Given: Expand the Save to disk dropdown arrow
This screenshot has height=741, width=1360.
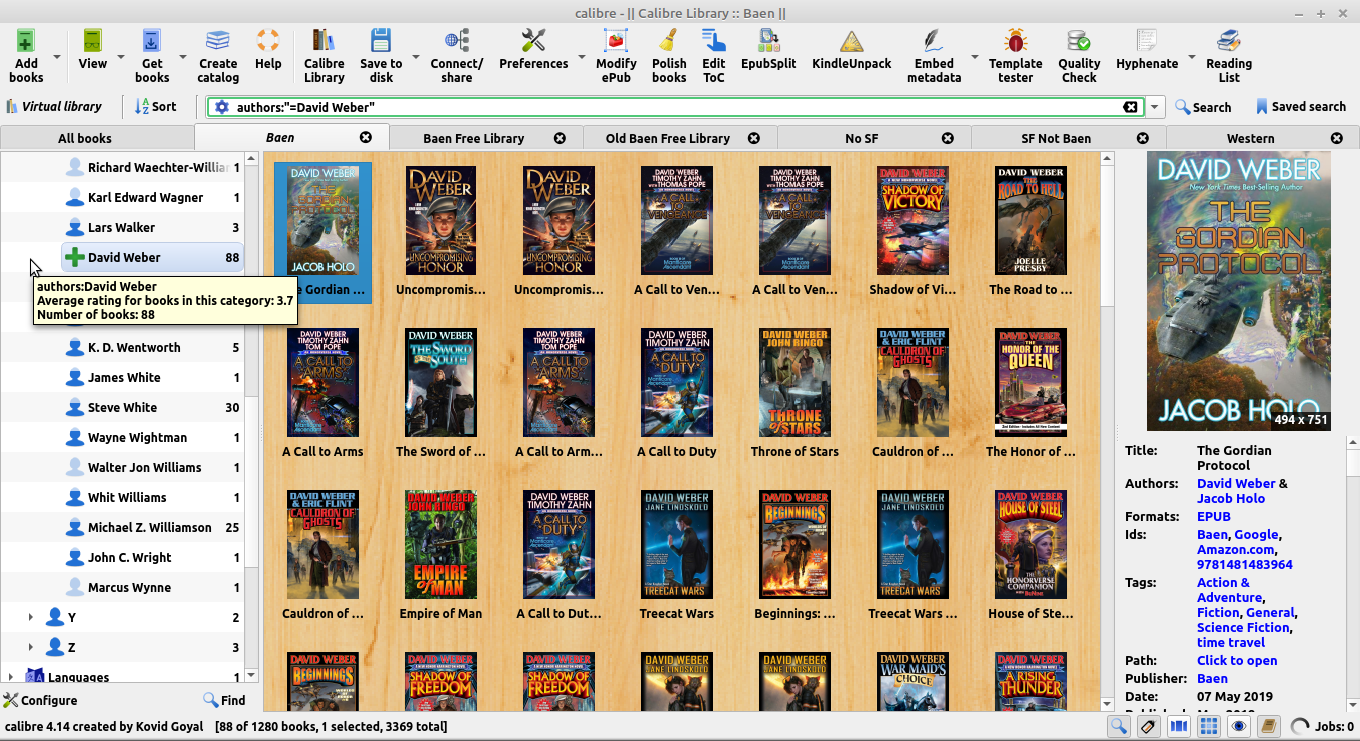Looking at the screenshot, I should pyautogui.click(x=414, y=57).
